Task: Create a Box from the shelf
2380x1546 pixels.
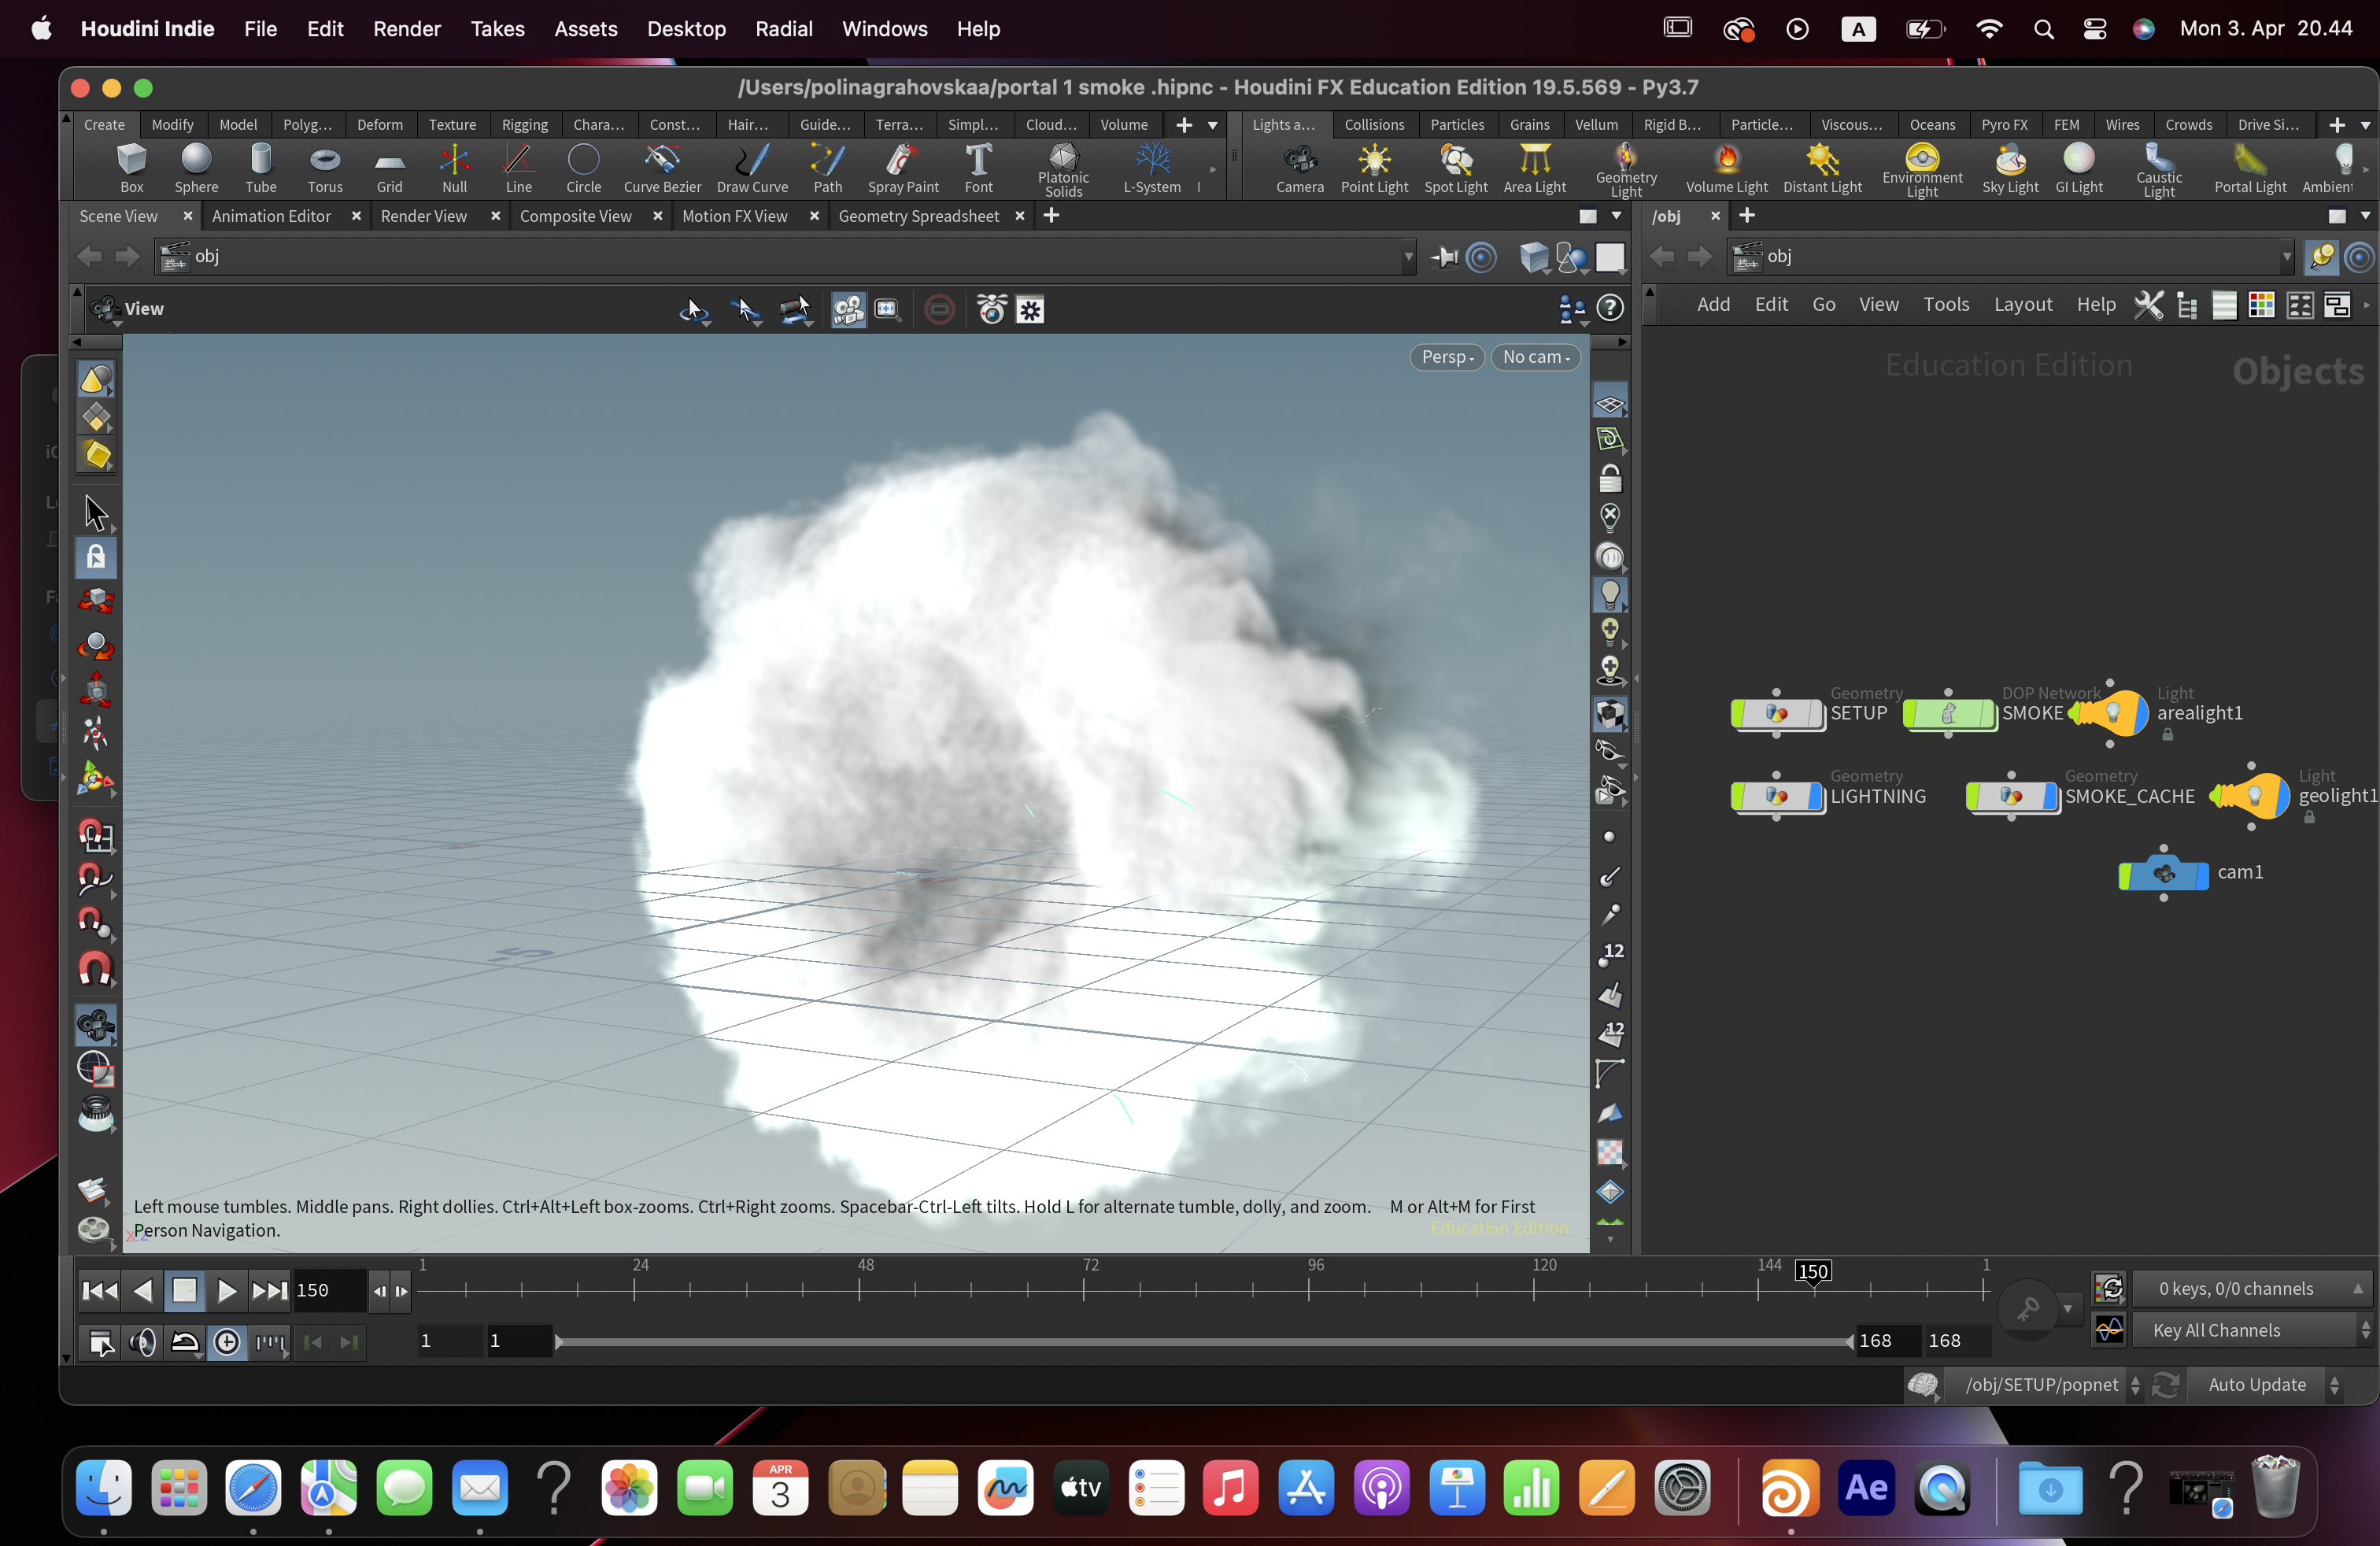Action: pos(131,168)
